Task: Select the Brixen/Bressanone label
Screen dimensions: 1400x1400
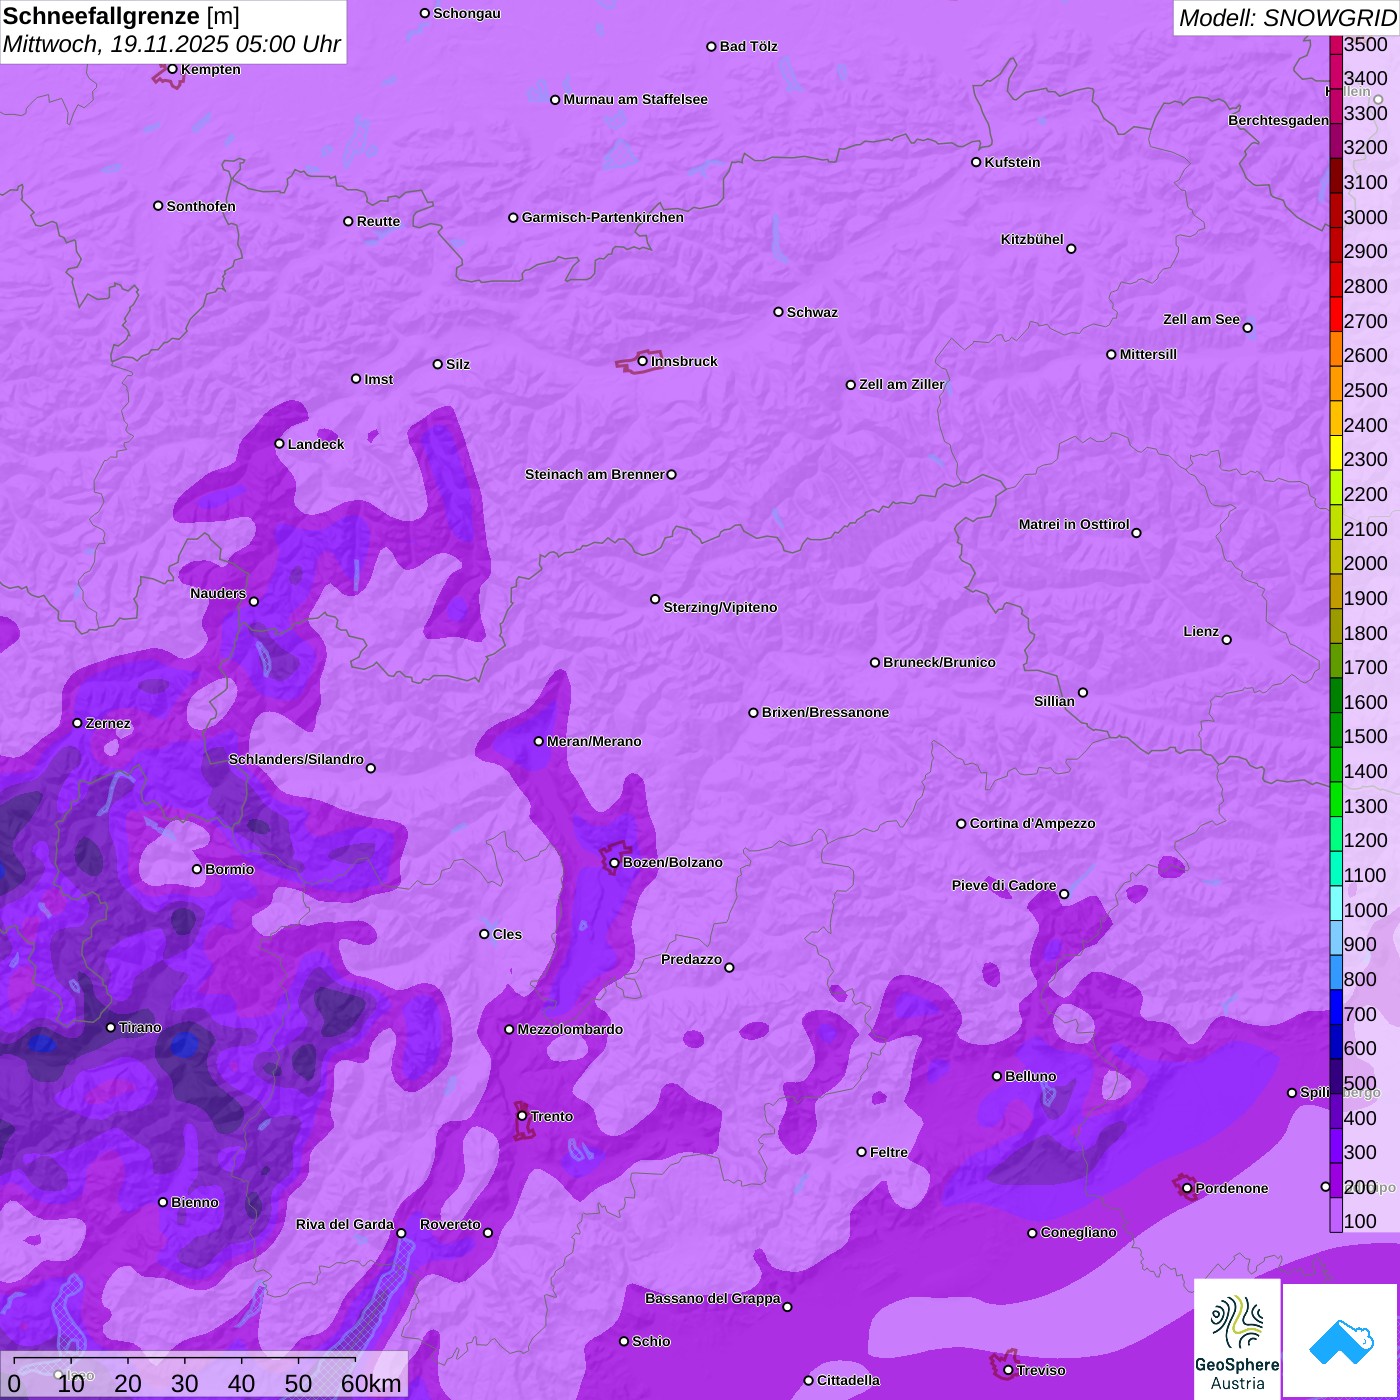Action: click(x=825, y=712)
